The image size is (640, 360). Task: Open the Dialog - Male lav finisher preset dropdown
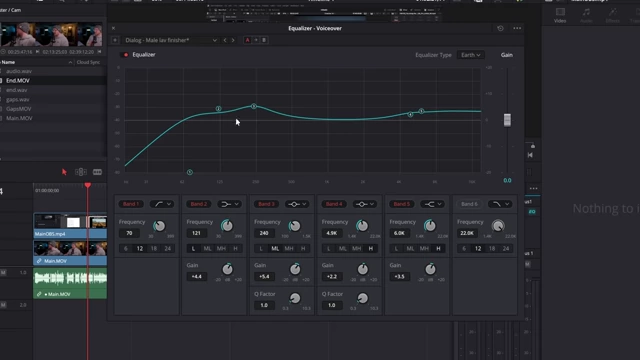pos(171,40)
